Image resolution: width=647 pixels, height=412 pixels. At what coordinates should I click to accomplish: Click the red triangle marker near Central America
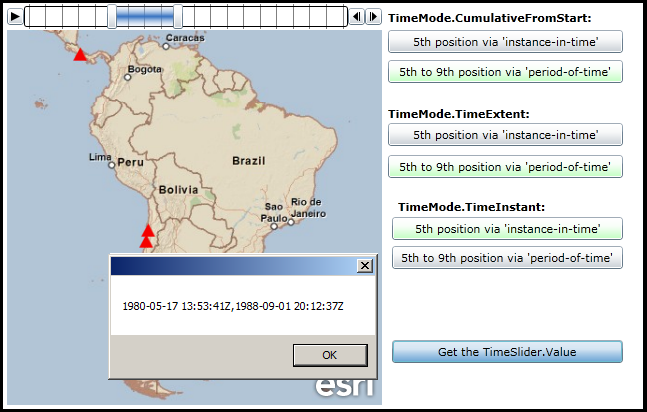tap(80, 55)
